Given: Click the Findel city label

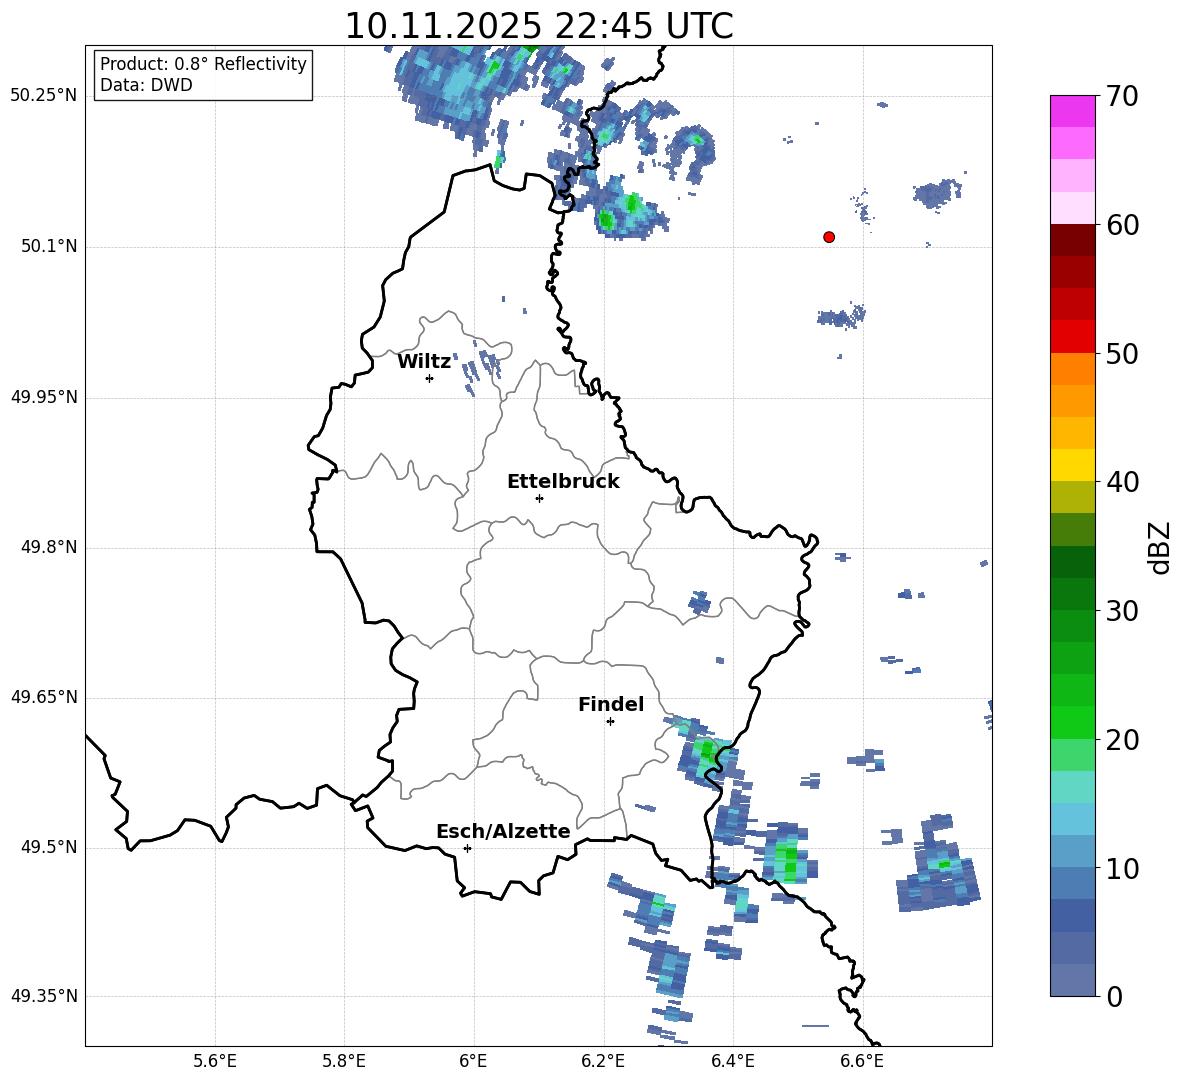Looking at the screenshot, I should pos(611,705).
